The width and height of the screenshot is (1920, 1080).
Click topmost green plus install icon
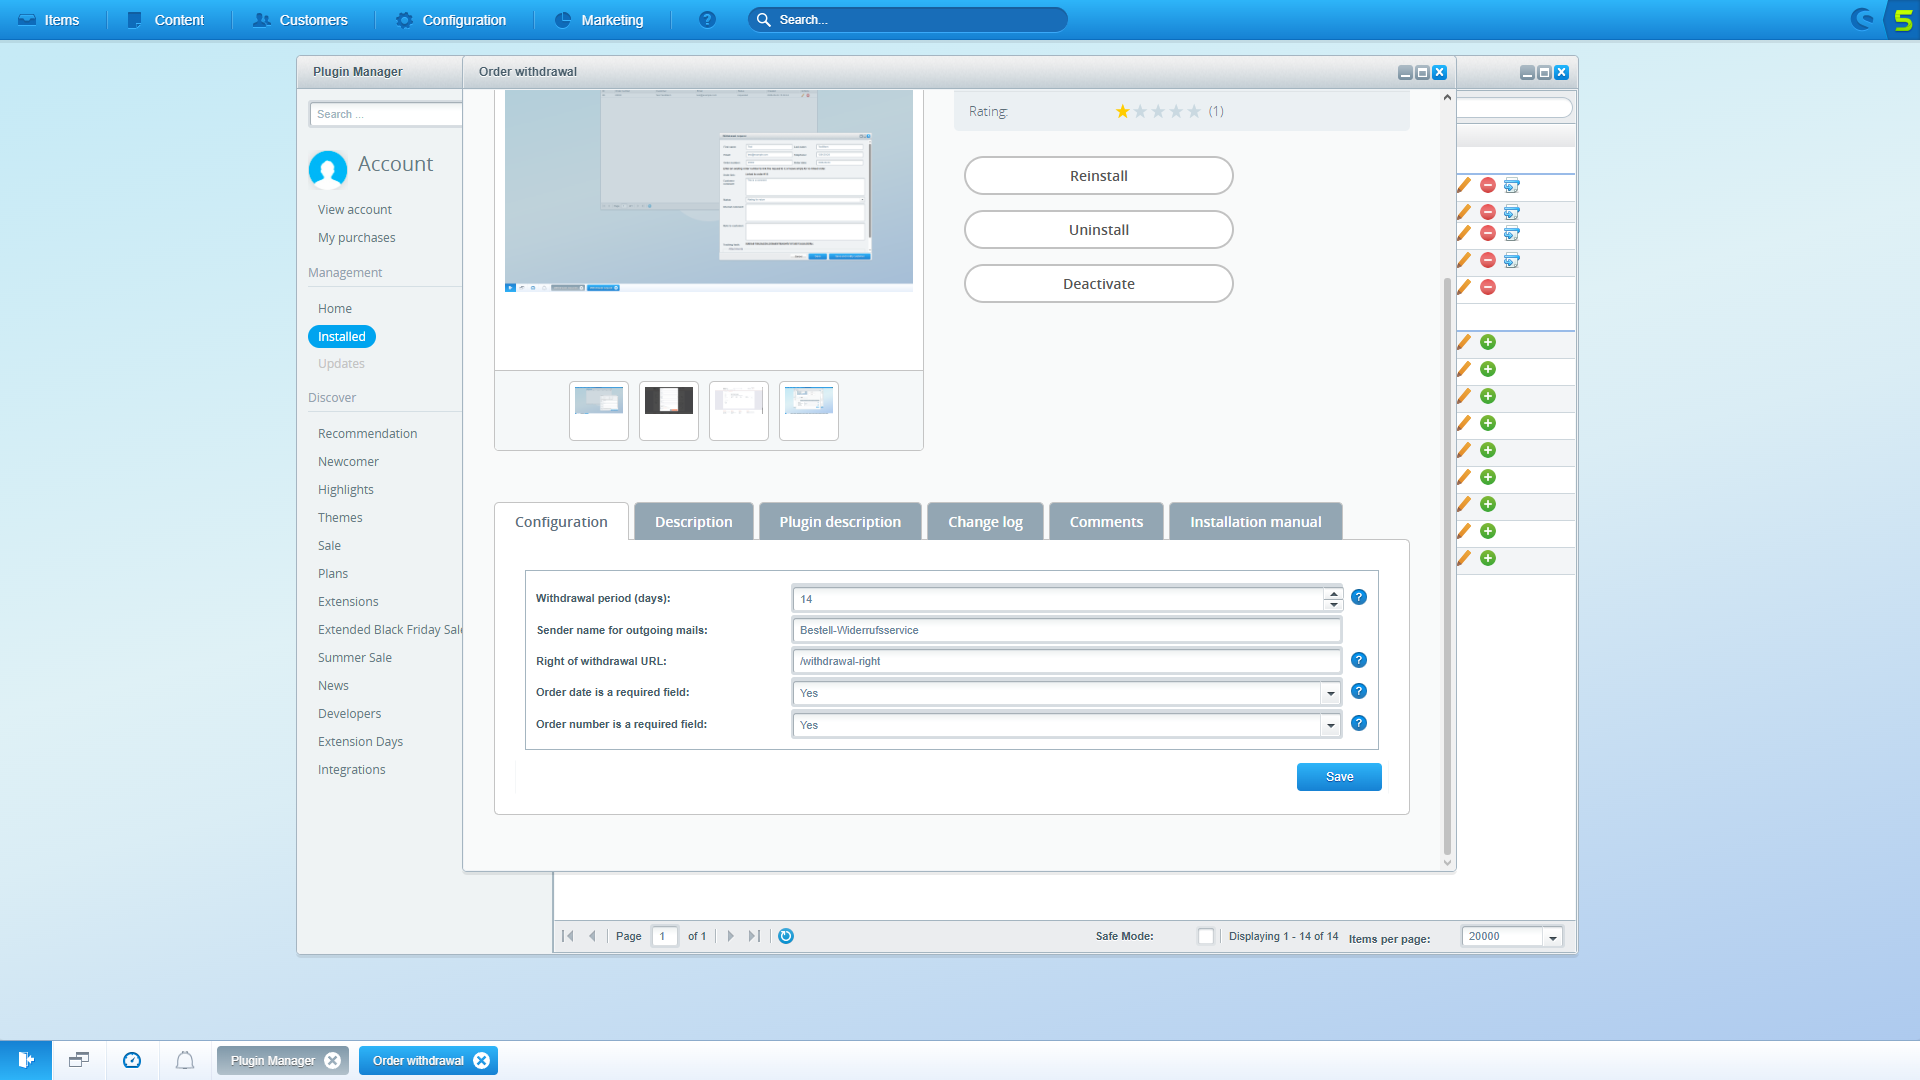(1488, 342)
